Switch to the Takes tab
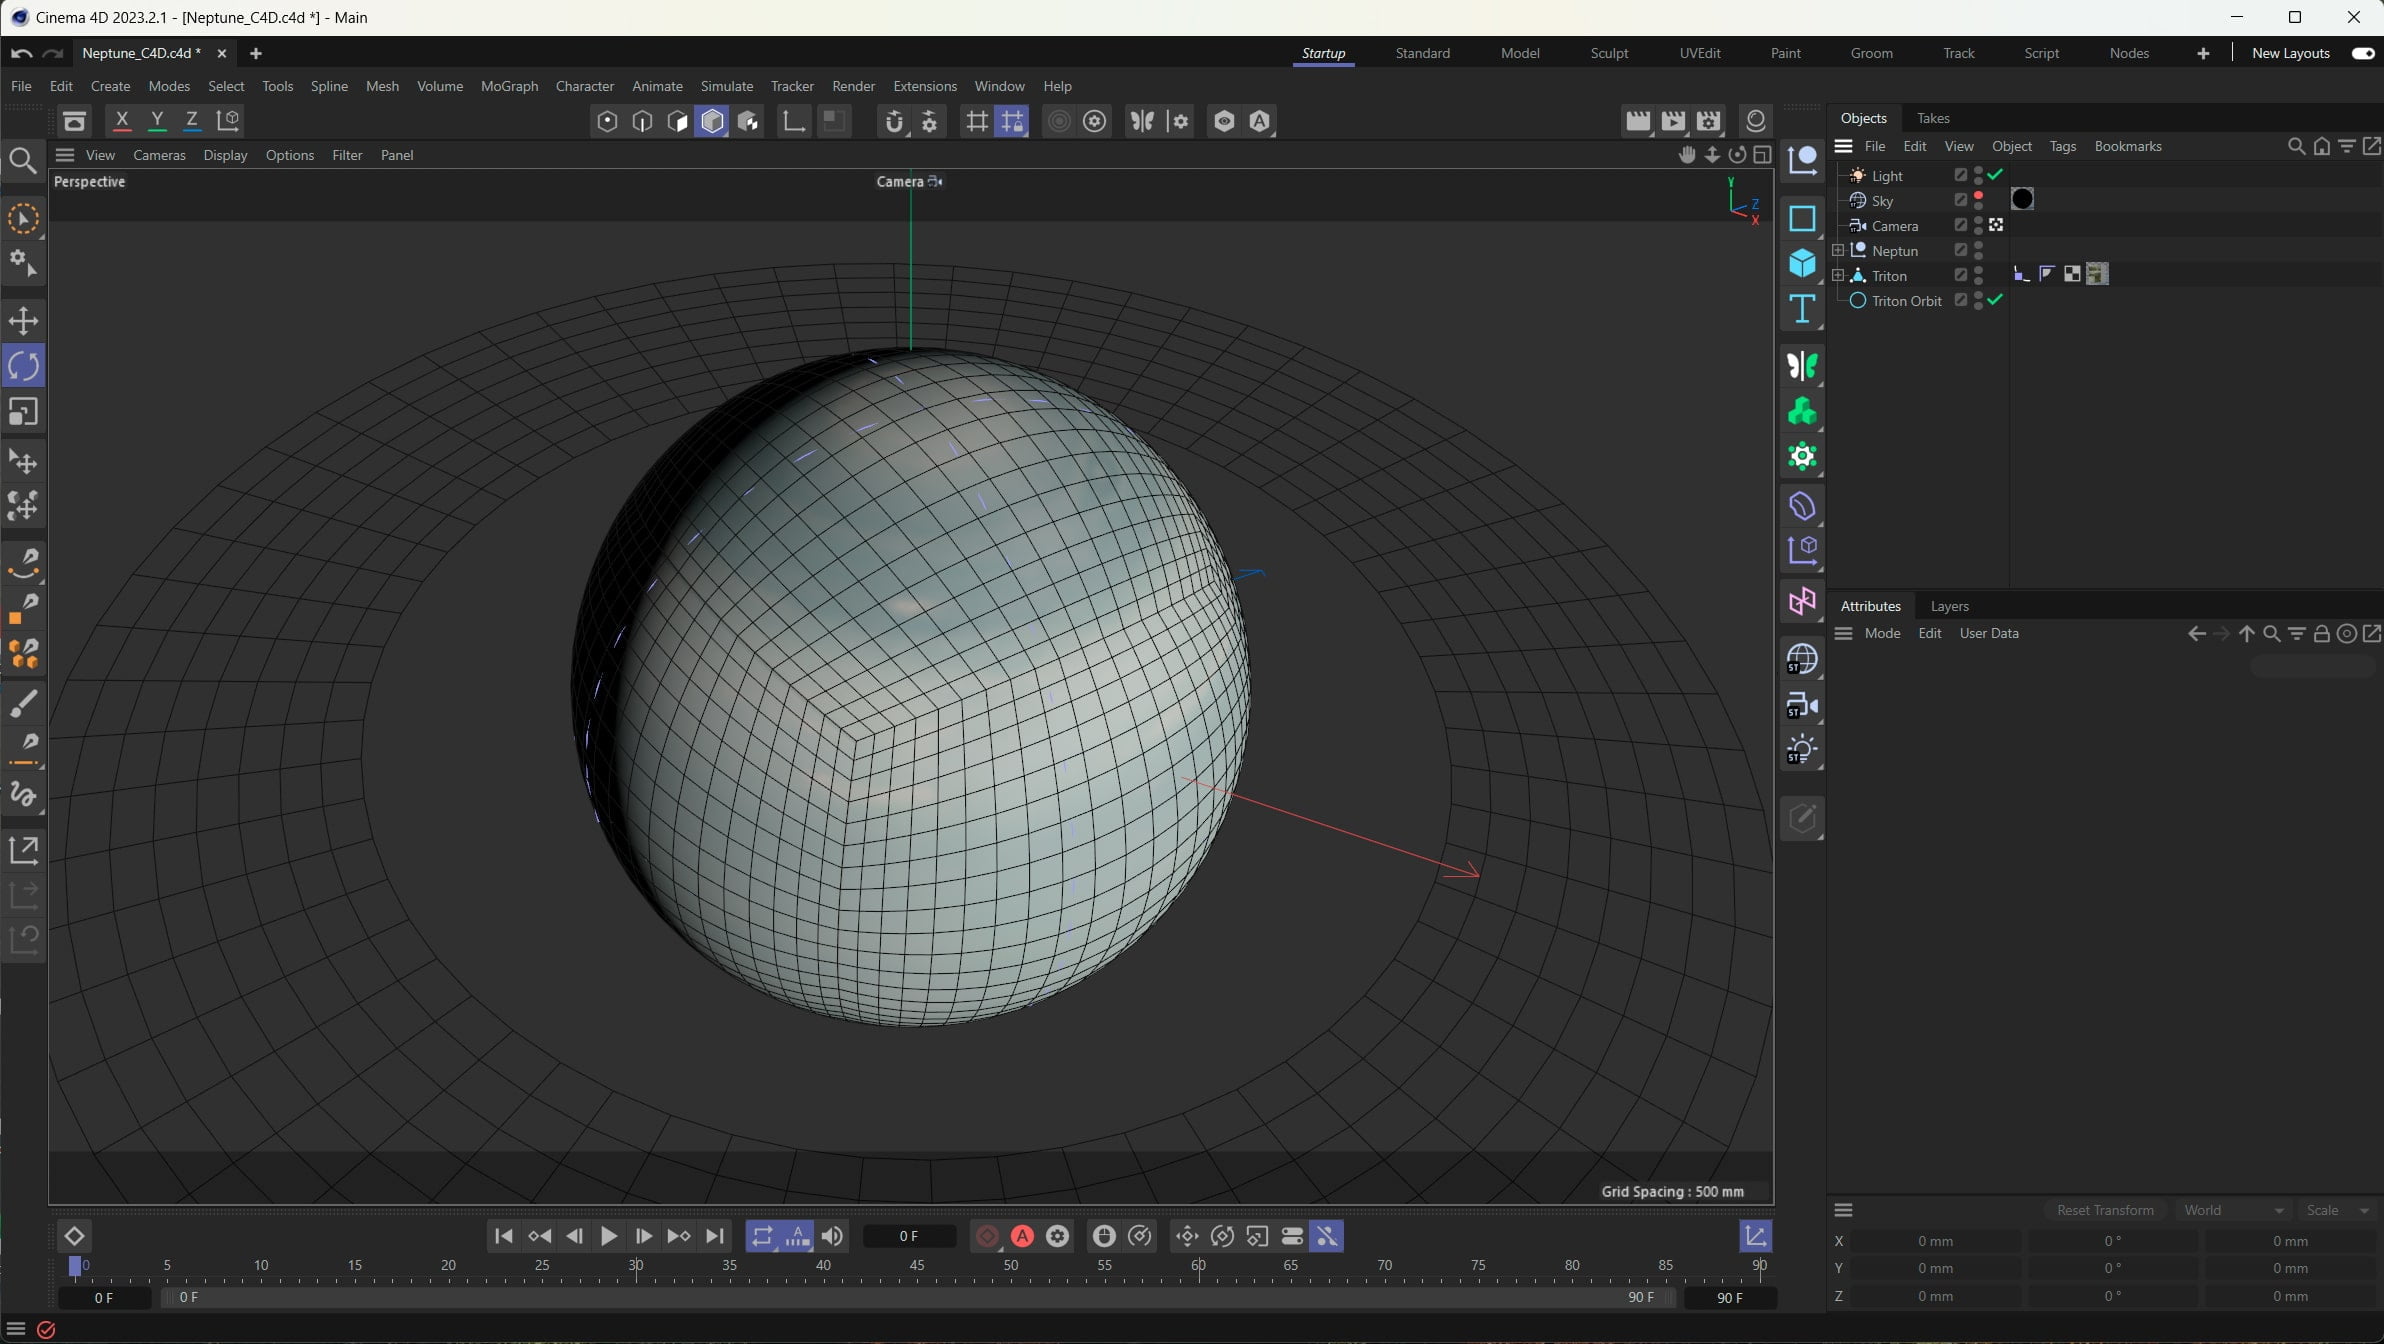Screen dimensions: 2384x1344 [x=1933, y=118]
